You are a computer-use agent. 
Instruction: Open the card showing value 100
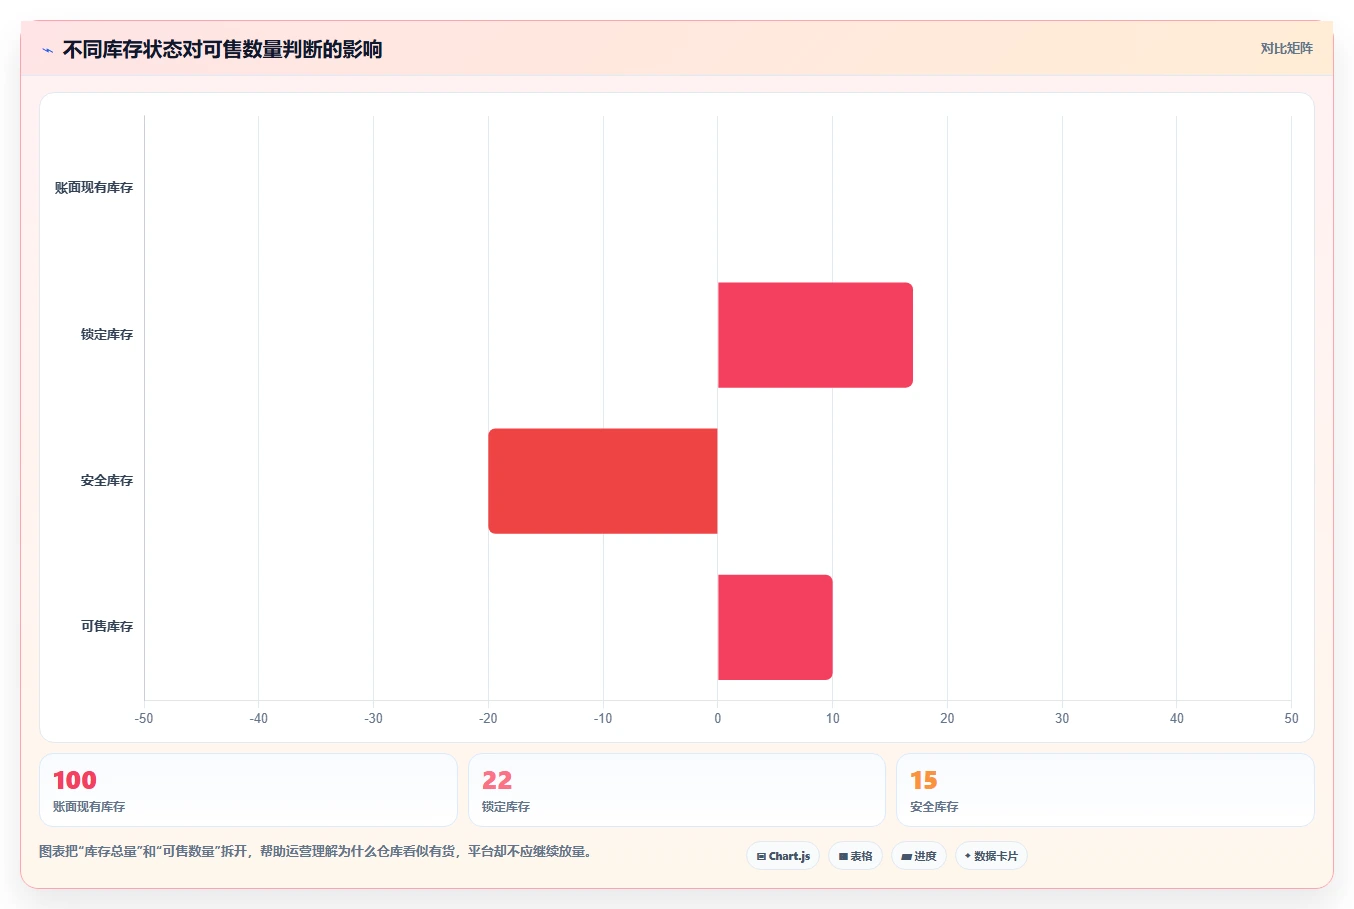(x=248, y=790)
